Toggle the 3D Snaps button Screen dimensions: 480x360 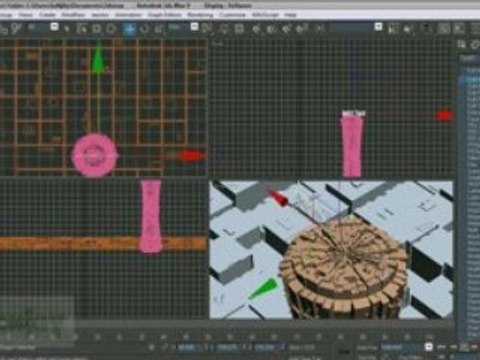tap(256, 29)
